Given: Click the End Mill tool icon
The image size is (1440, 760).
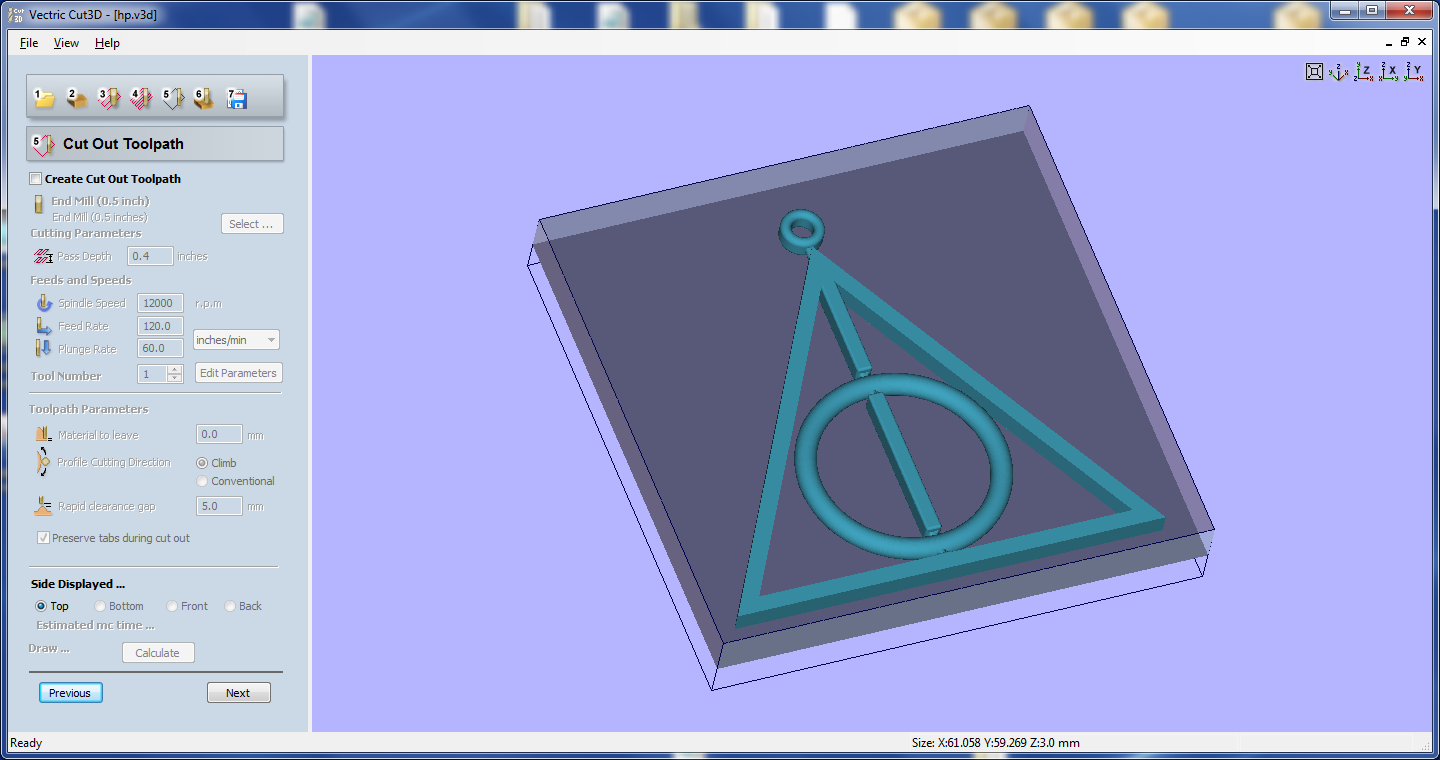Looking at the screenshot, I should [x=39, y=203].
